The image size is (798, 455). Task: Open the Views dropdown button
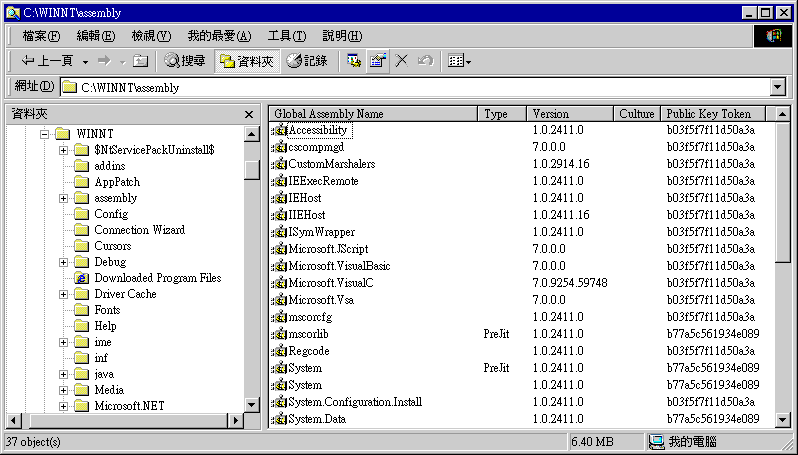pyautogui.click(x=459, y=61)
